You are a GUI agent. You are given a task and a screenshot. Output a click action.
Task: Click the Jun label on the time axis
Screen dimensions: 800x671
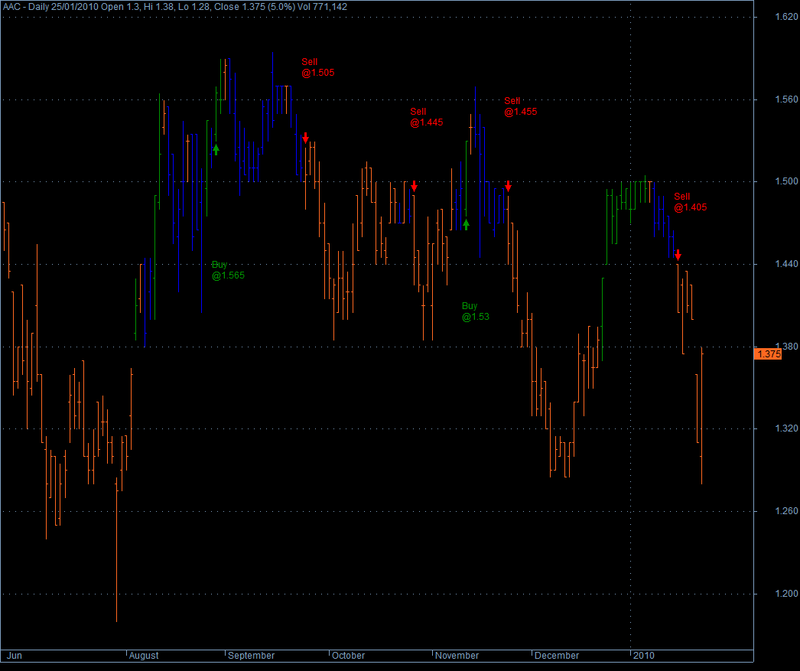pos(14,655)
